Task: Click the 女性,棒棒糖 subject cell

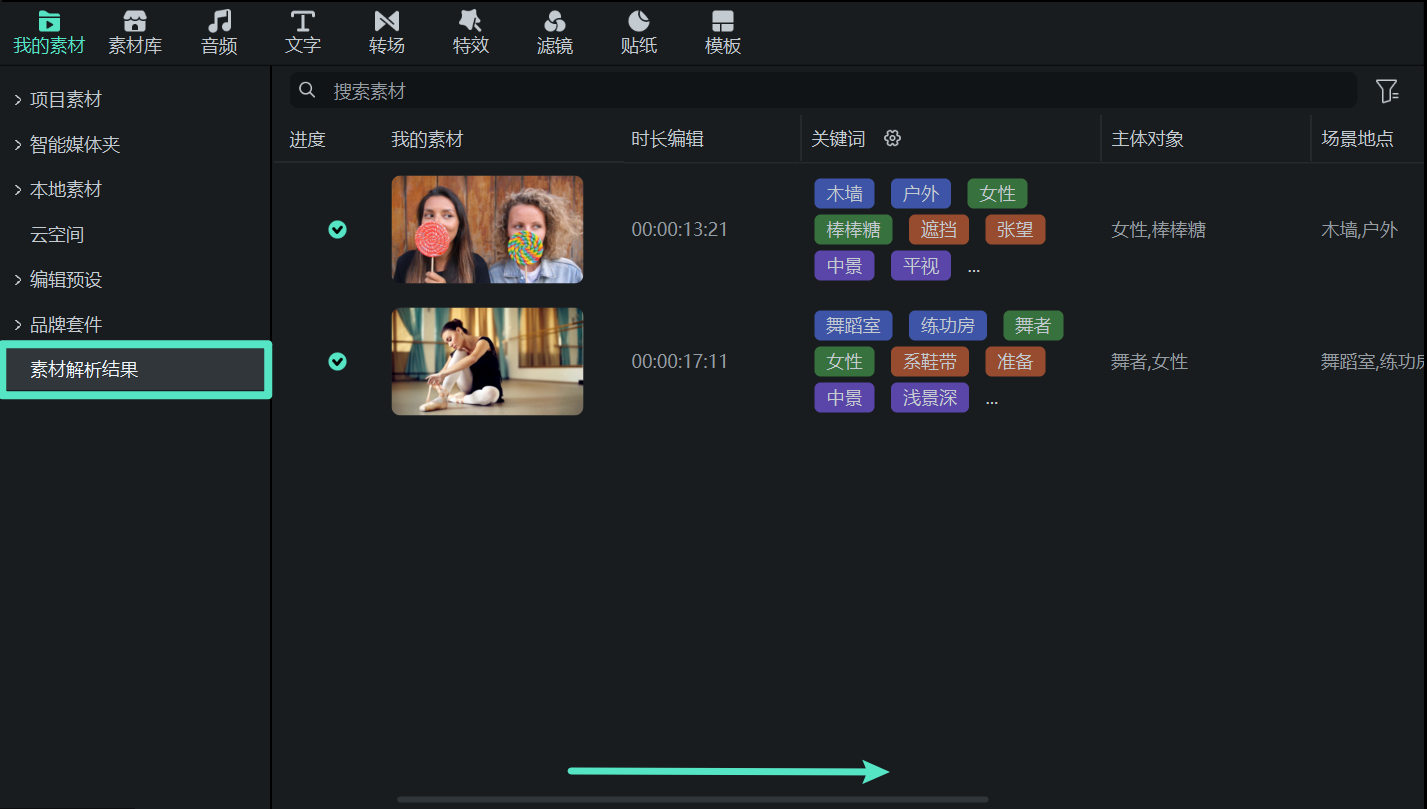Action: (1159, 230)
